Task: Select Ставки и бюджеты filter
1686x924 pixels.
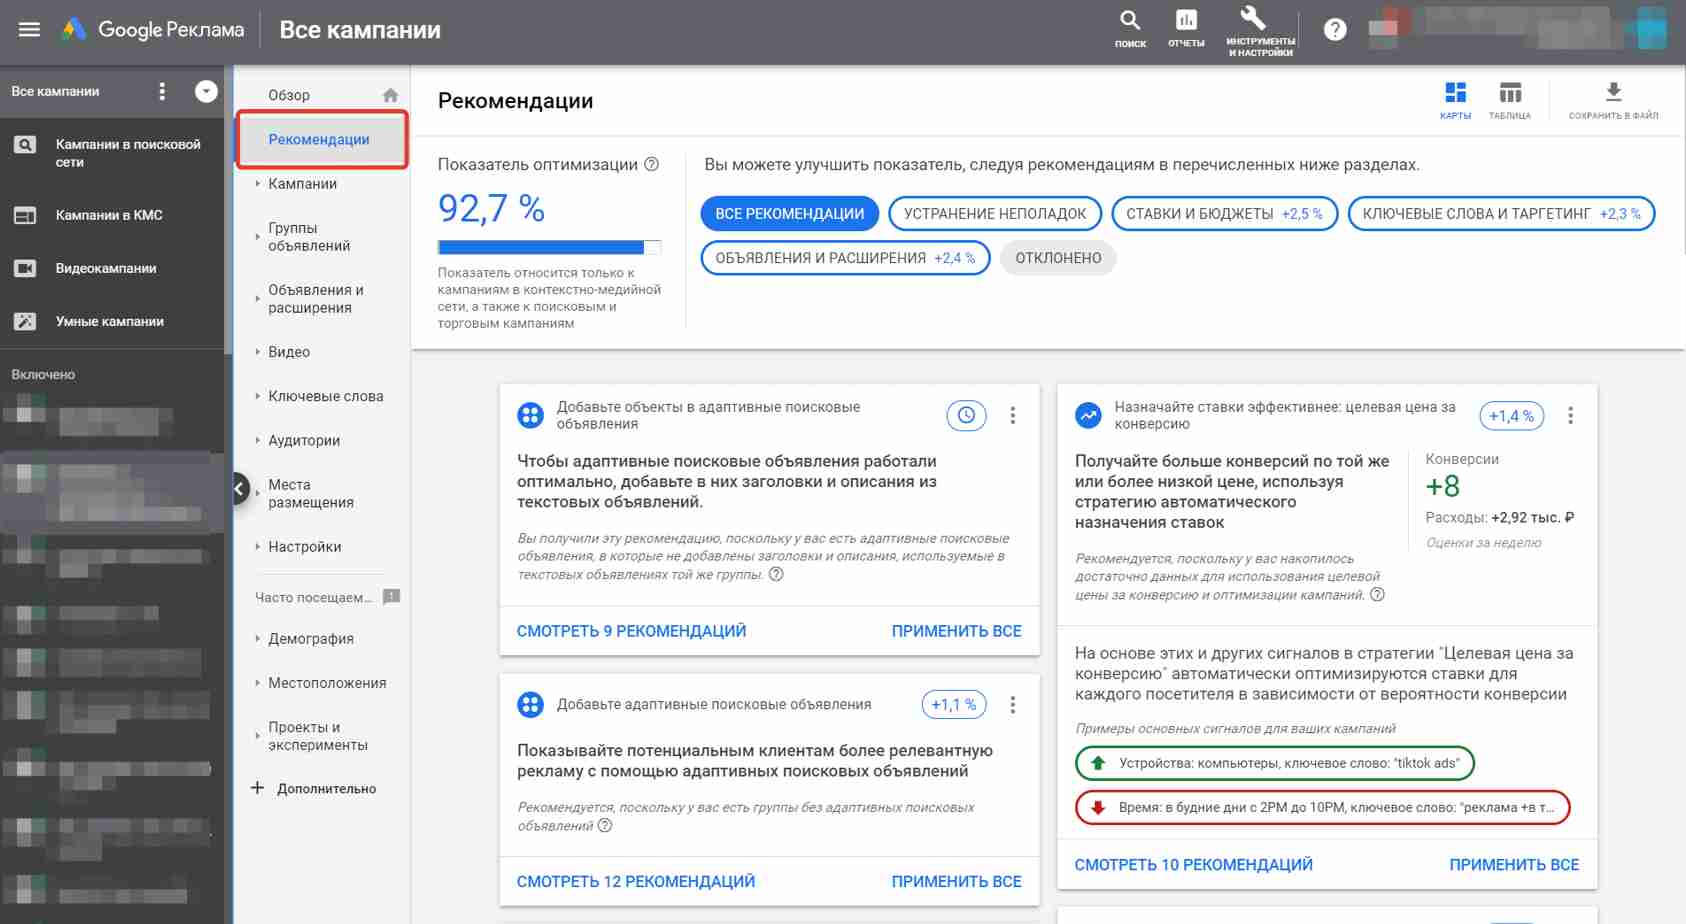Action: pos(1224,214)
